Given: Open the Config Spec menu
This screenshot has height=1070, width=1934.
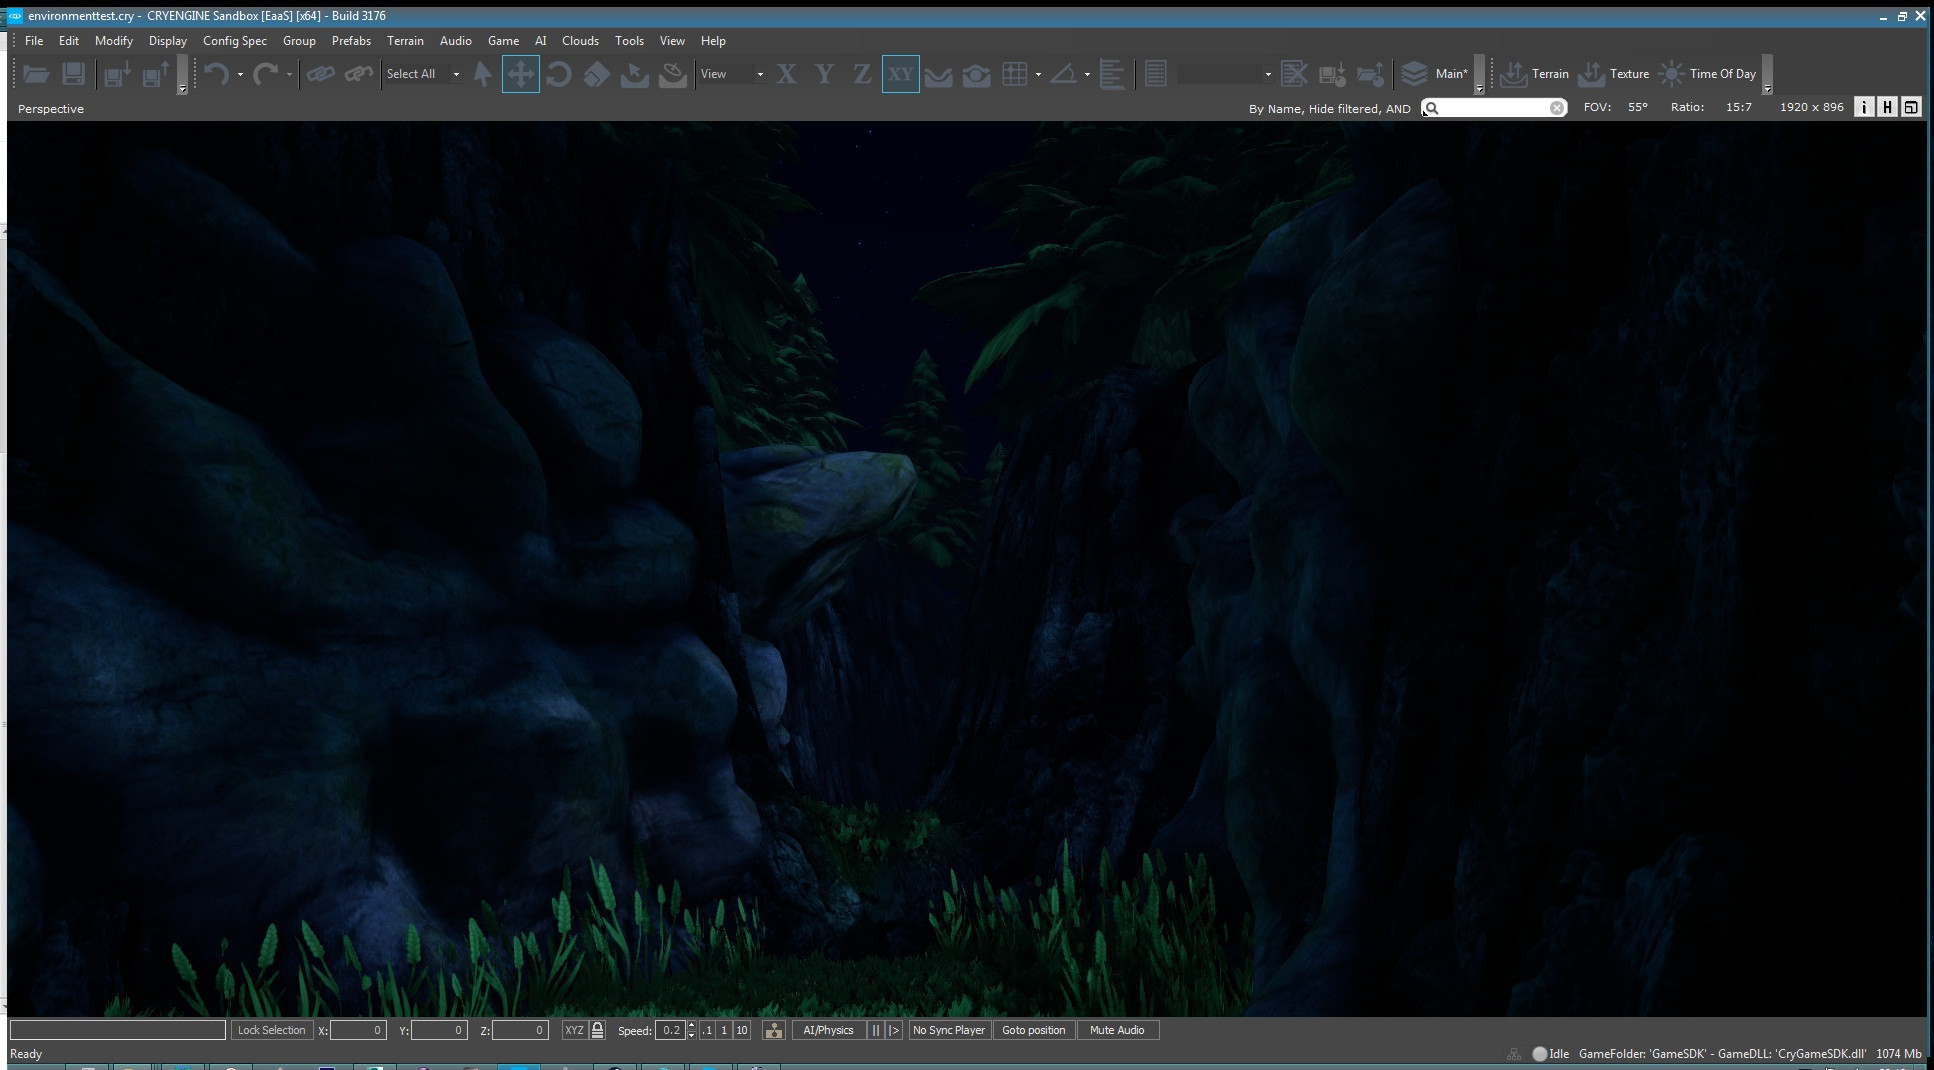Looking at the screenshot, I should (x=235, y=41).
